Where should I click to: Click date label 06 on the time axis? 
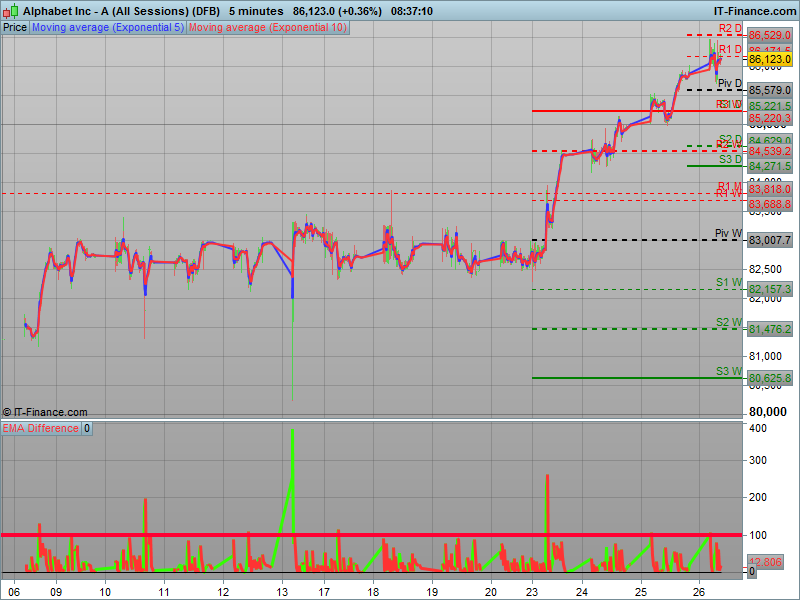(14, 592)
